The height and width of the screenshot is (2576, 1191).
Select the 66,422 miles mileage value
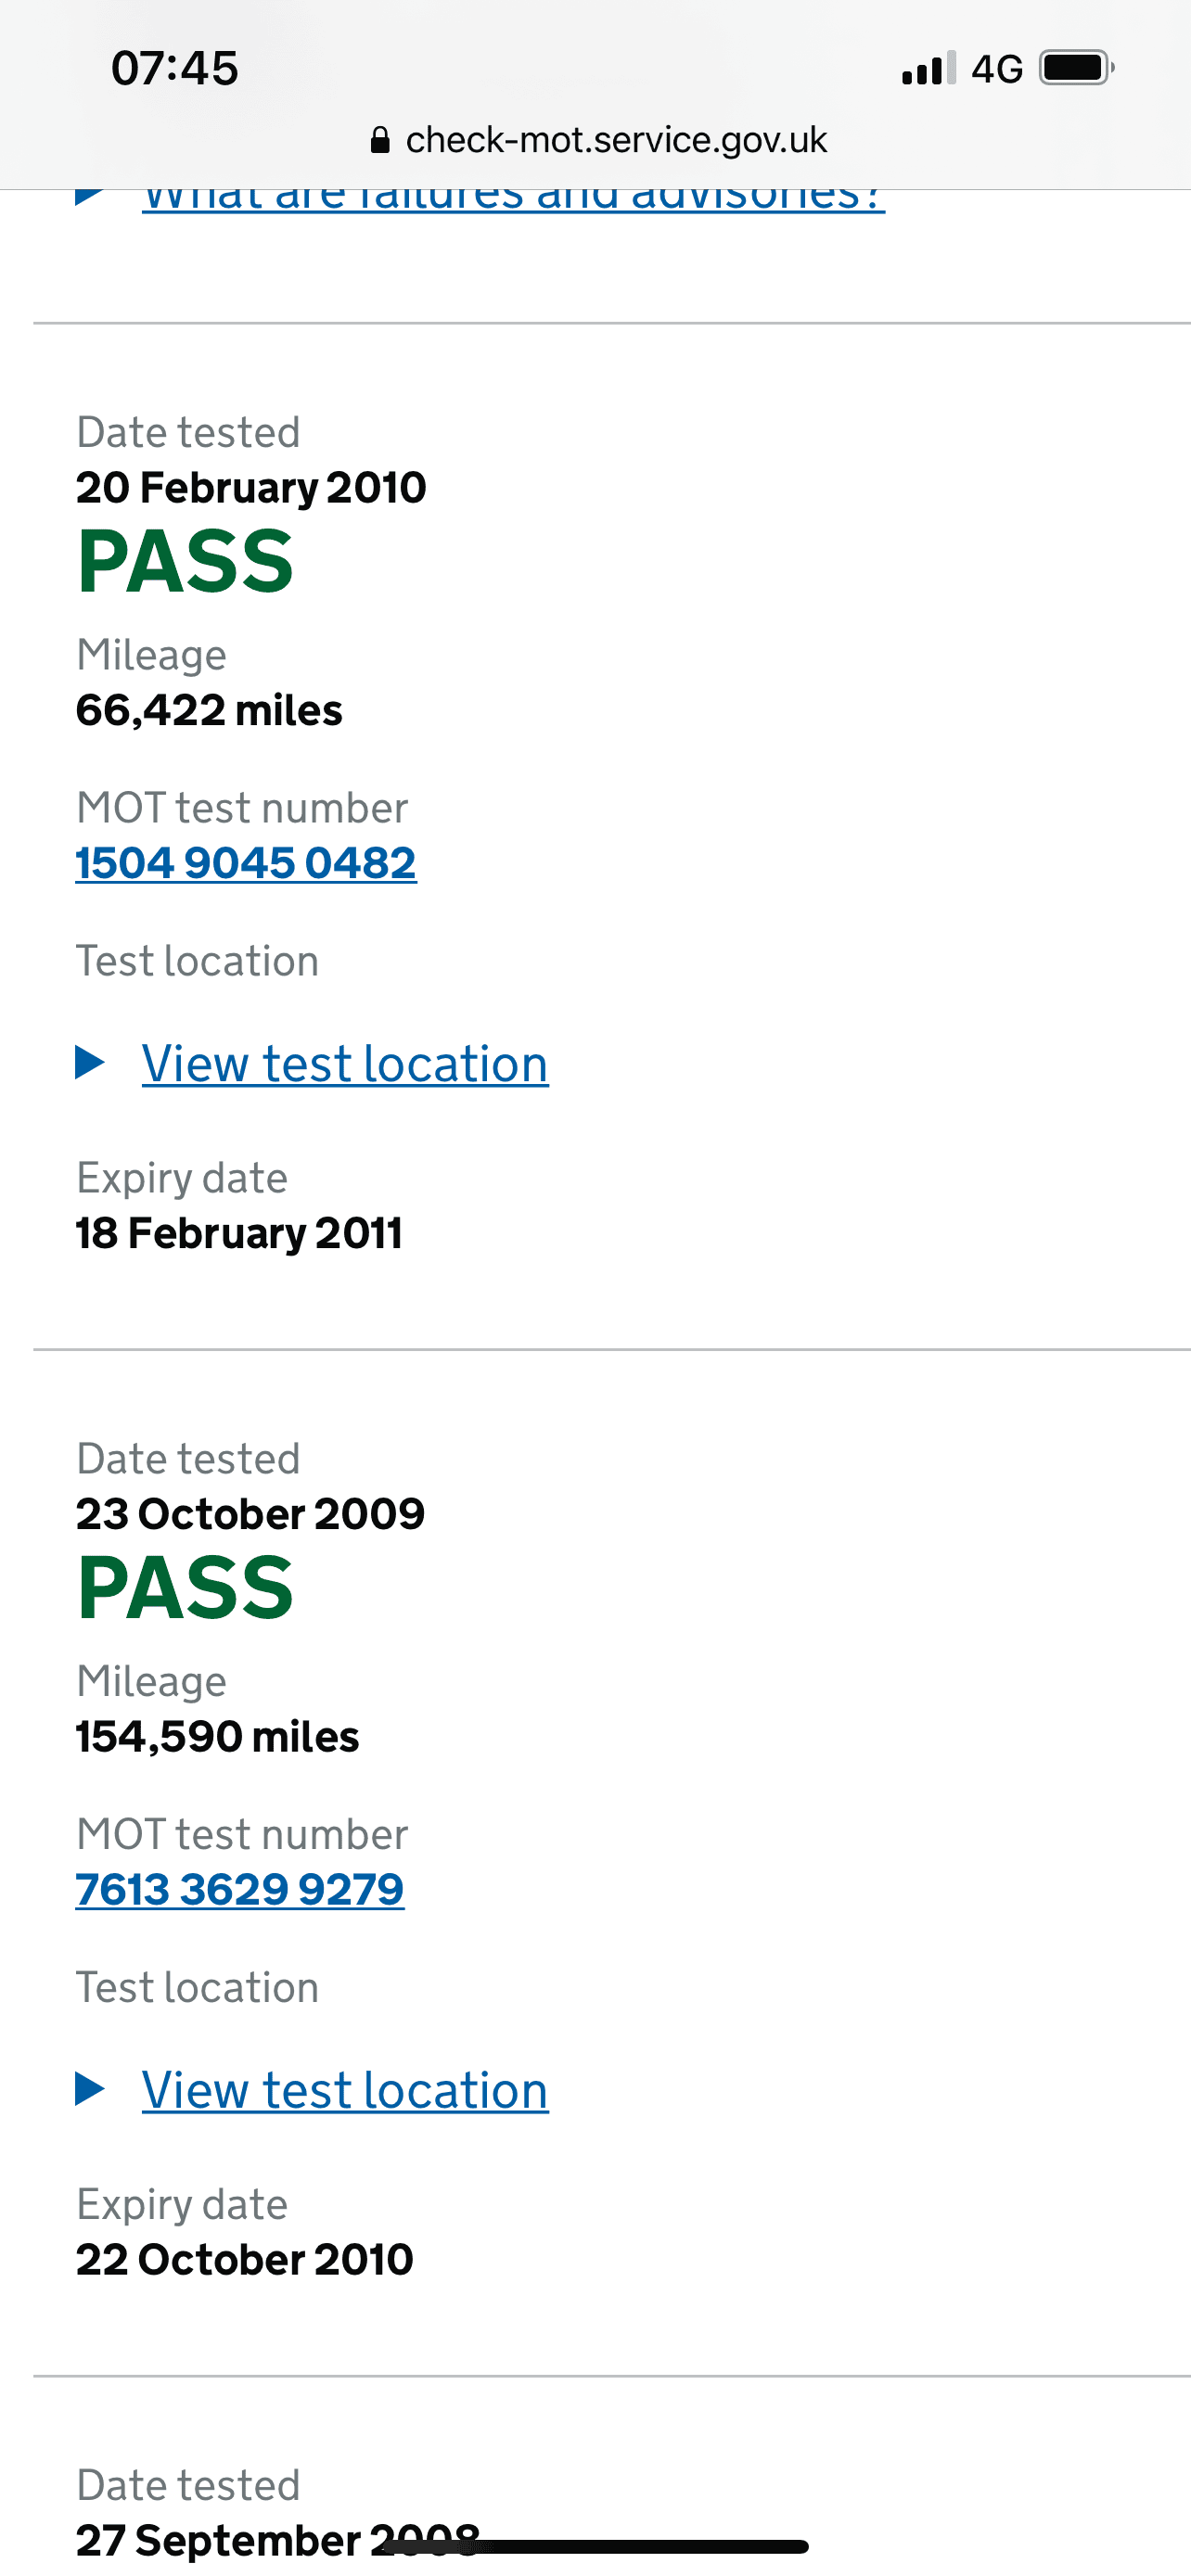click(x=209, y=710)
